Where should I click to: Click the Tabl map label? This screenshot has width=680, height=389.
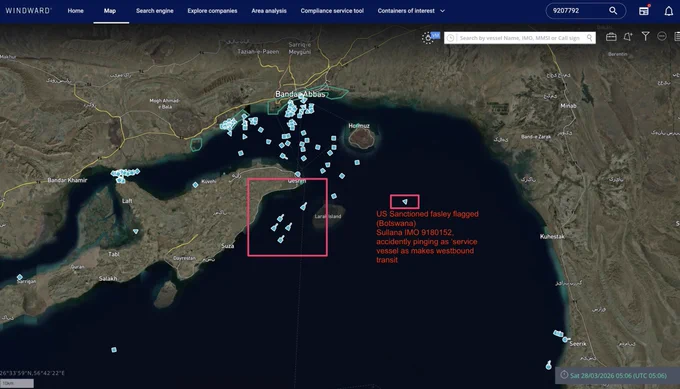coord(114,254)
